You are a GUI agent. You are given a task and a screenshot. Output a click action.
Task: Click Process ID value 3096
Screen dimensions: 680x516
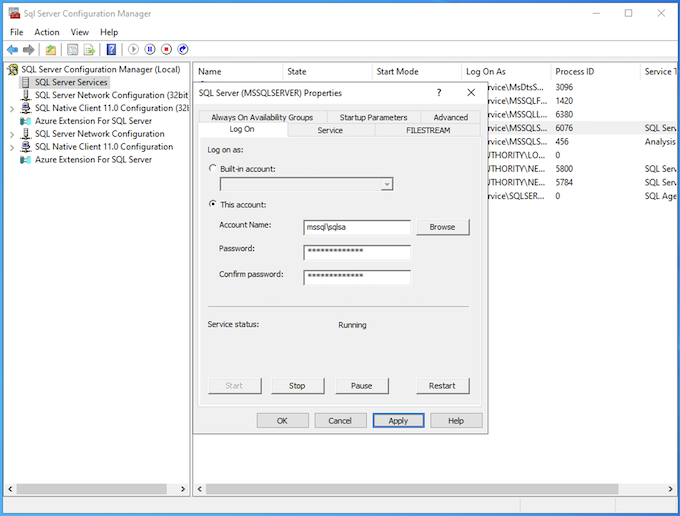564,87
